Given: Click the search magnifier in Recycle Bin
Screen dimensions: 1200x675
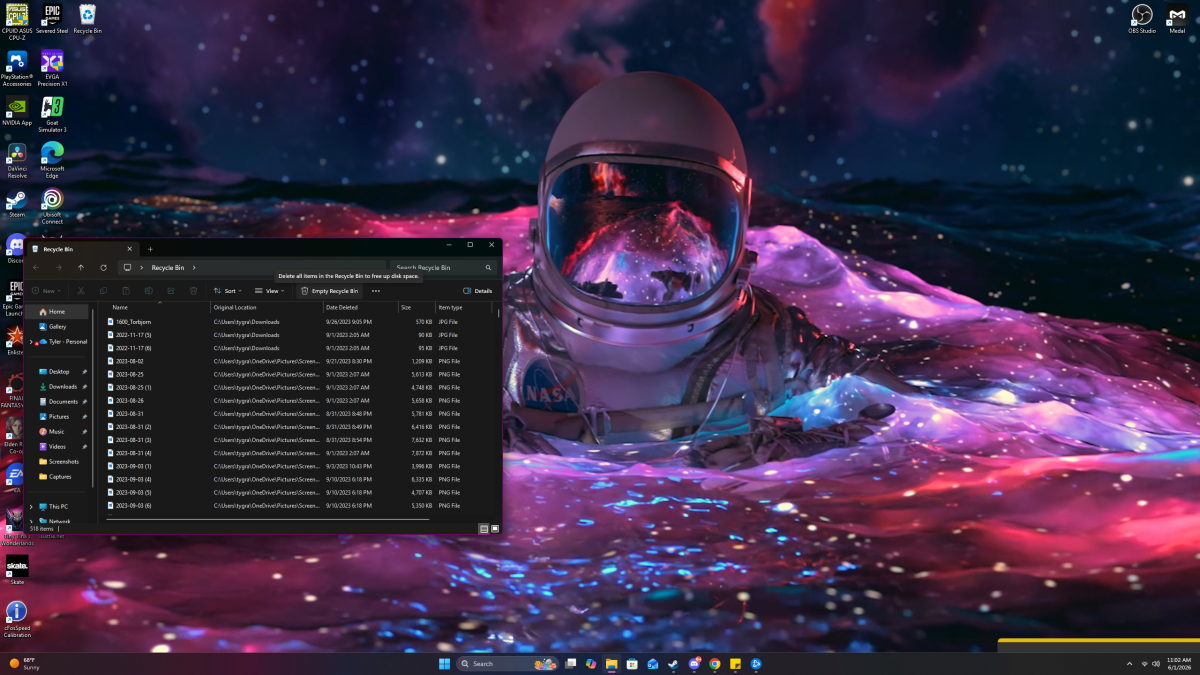Looking at the screenshot, I should [488, 268].
